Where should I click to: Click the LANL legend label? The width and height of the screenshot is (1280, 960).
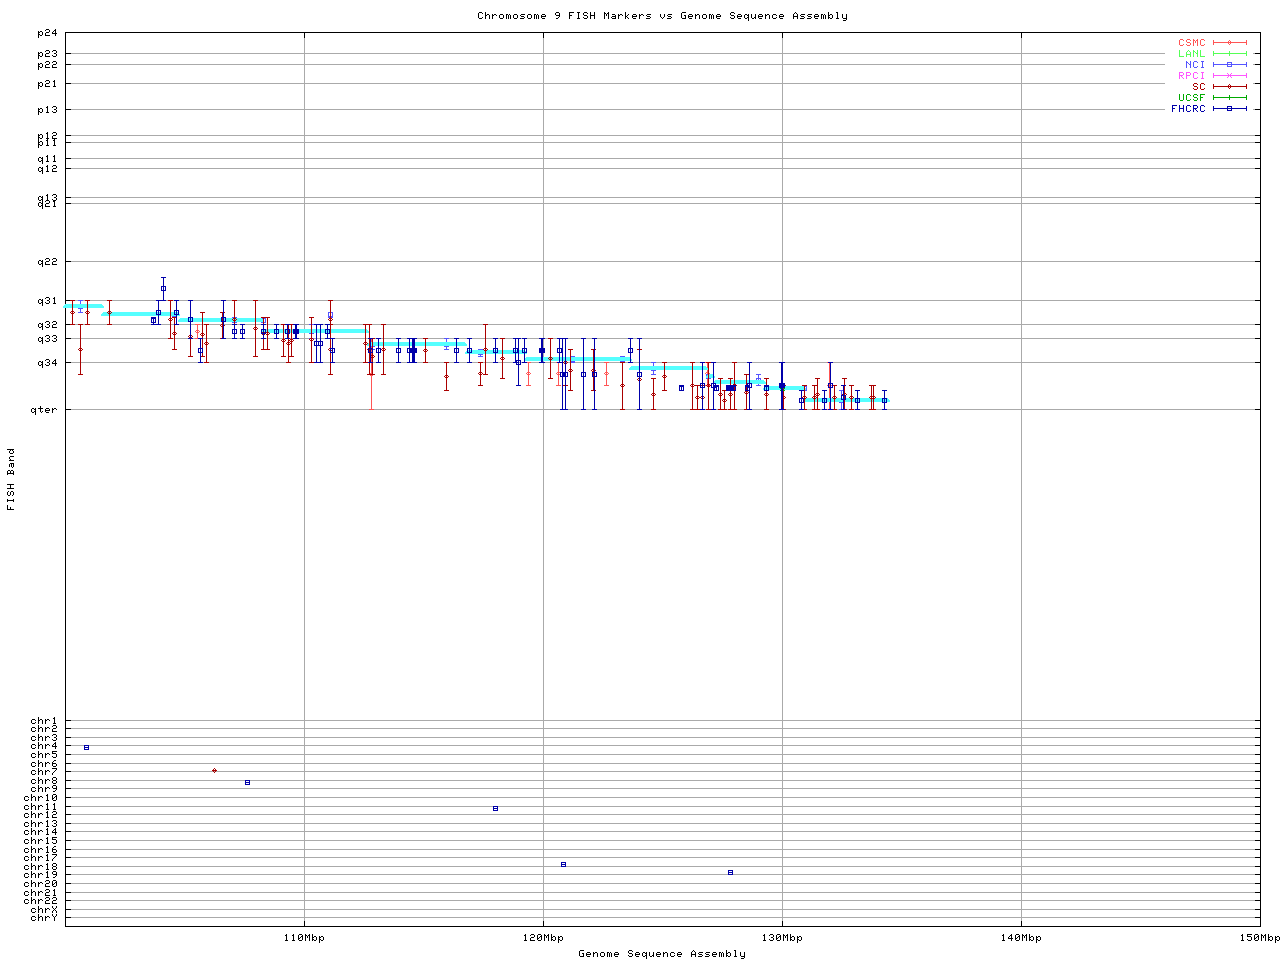click(1191, 54)
